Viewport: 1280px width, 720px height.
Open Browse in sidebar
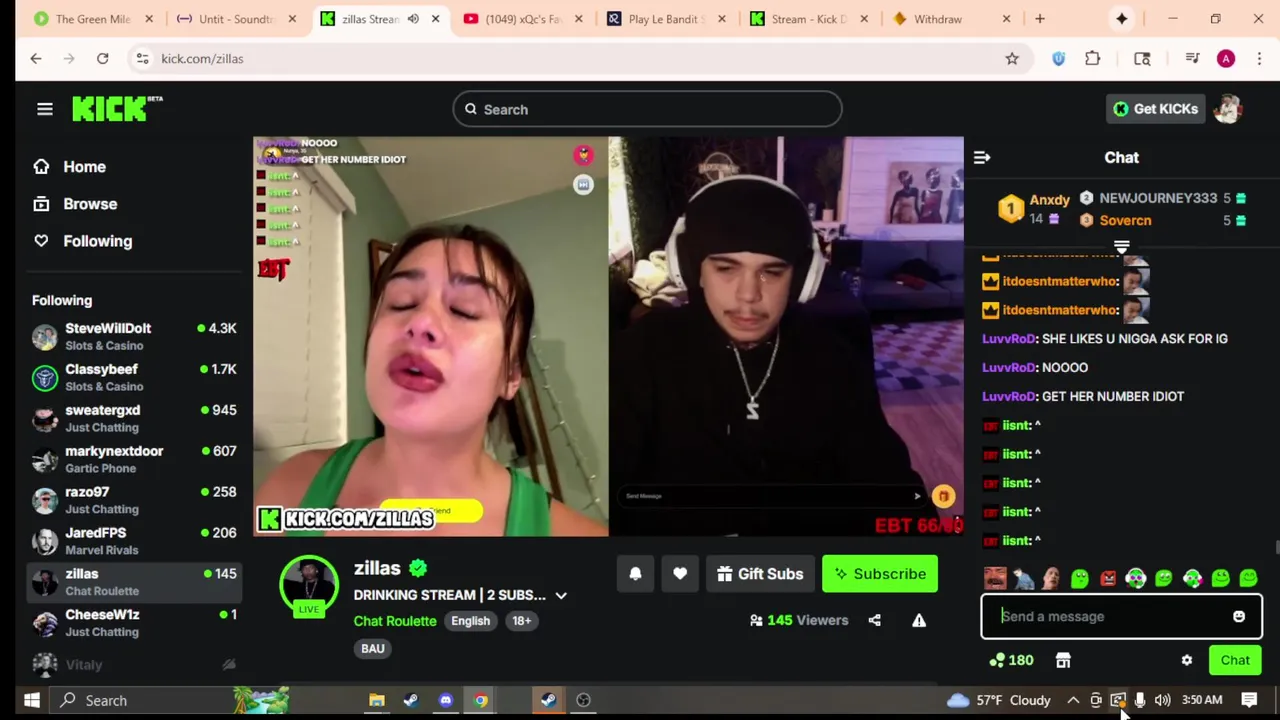click(76, 204)
